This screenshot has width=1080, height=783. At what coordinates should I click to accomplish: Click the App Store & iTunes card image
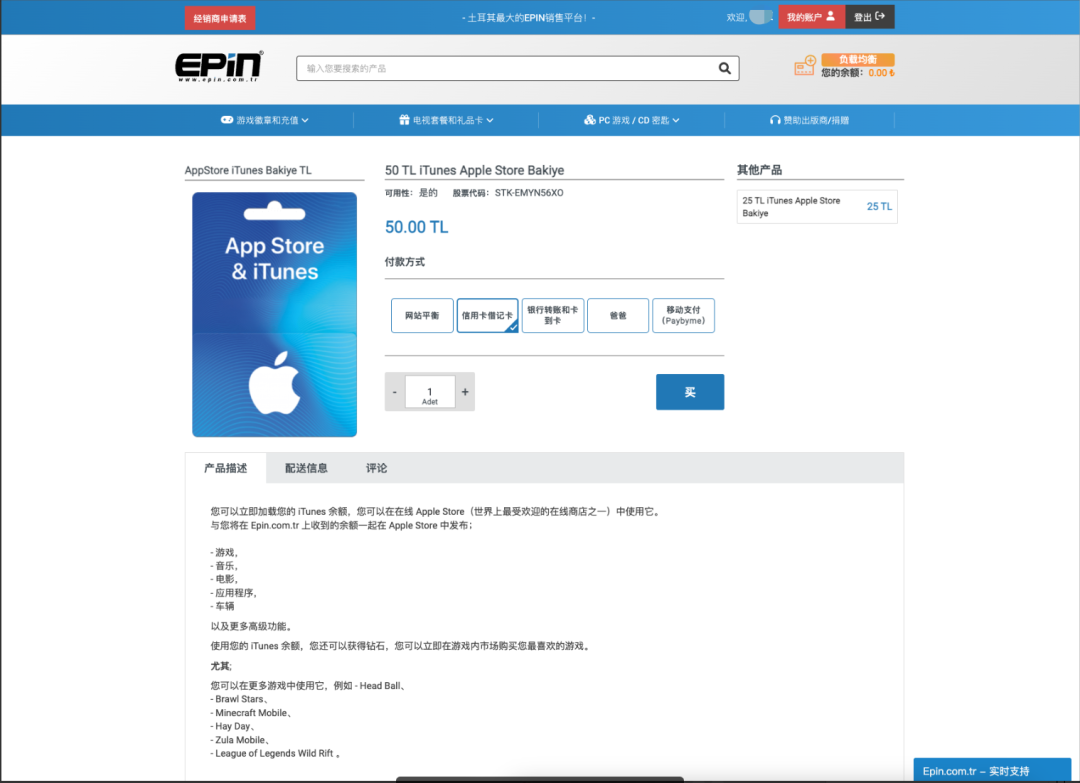pyautogui.click(x=274, y=314)
